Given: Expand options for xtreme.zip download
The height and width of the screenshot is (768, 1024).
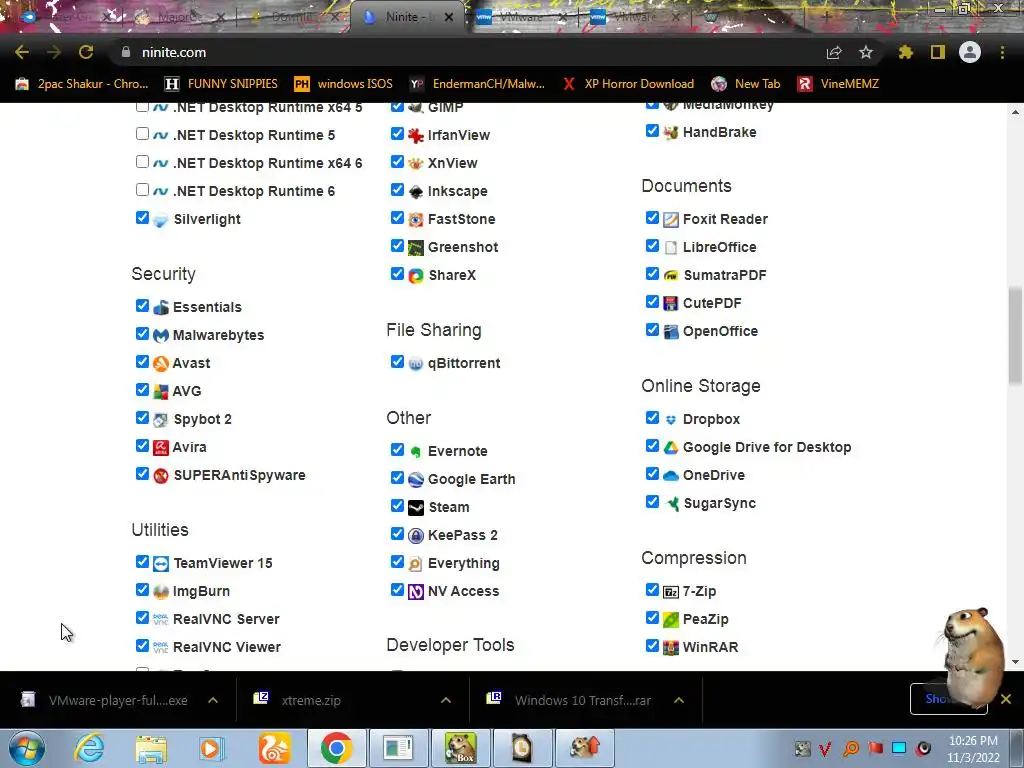Looking at the screenshot, I should 446,700.
